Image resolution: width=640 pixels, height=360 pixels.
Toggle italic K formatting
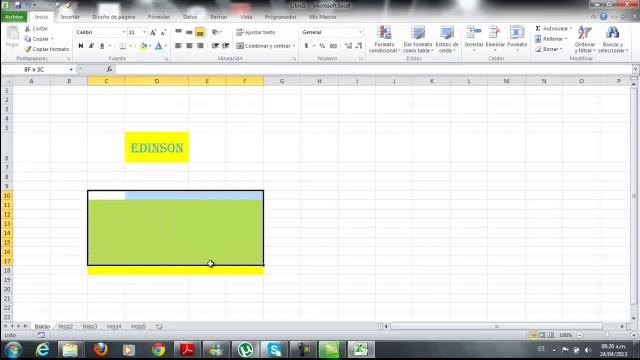(x=91, y=46)
